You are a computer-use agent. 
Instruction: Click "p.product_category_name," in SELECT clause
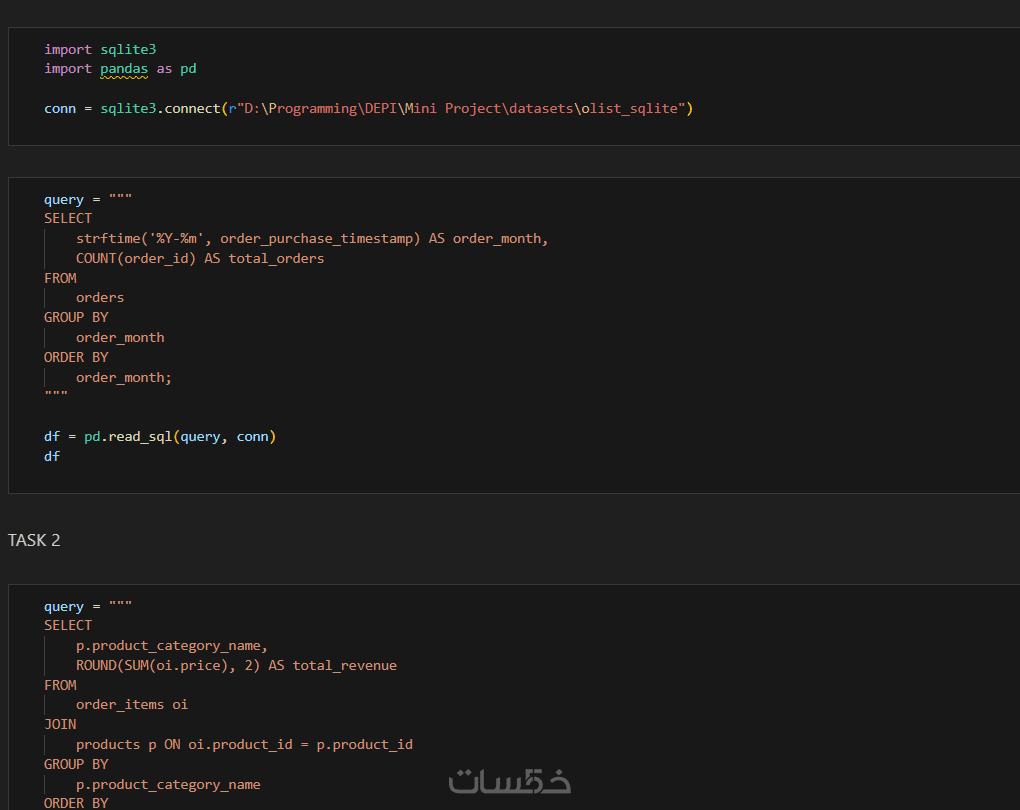tap(172, 645)
